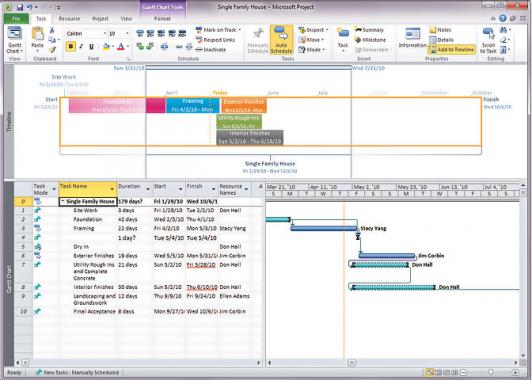Open the Mark on Track dropdown
Viewport: 532px width, 380px height.
pos(240,30)
